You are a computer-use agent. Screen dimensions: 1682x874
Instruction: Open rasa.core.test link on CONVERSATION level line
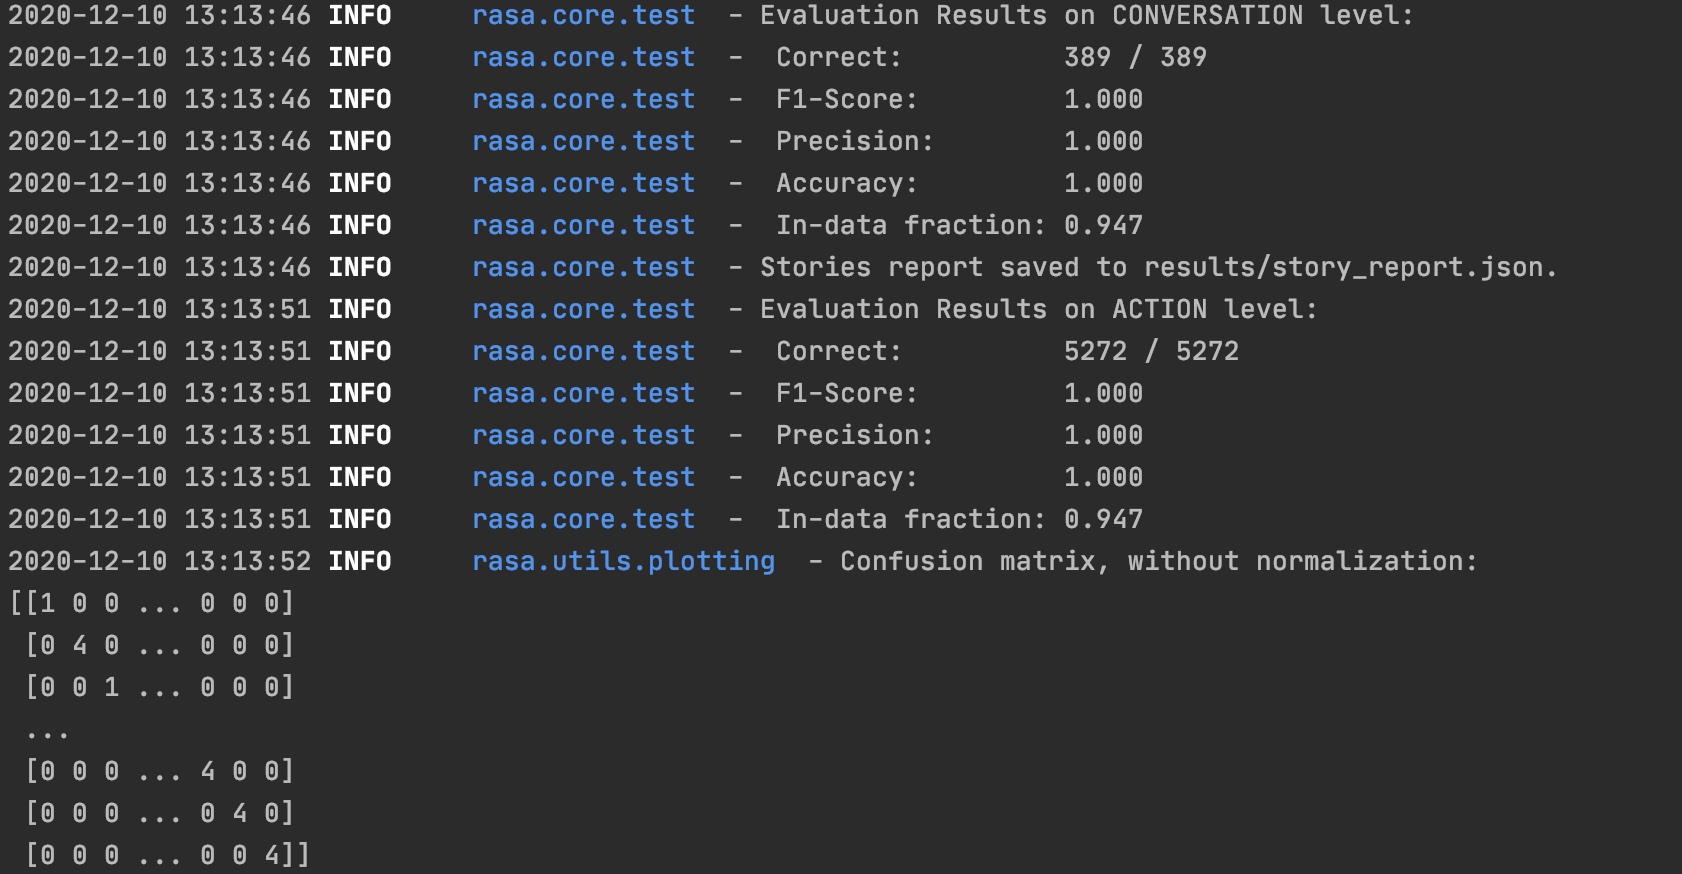point(583,15)
